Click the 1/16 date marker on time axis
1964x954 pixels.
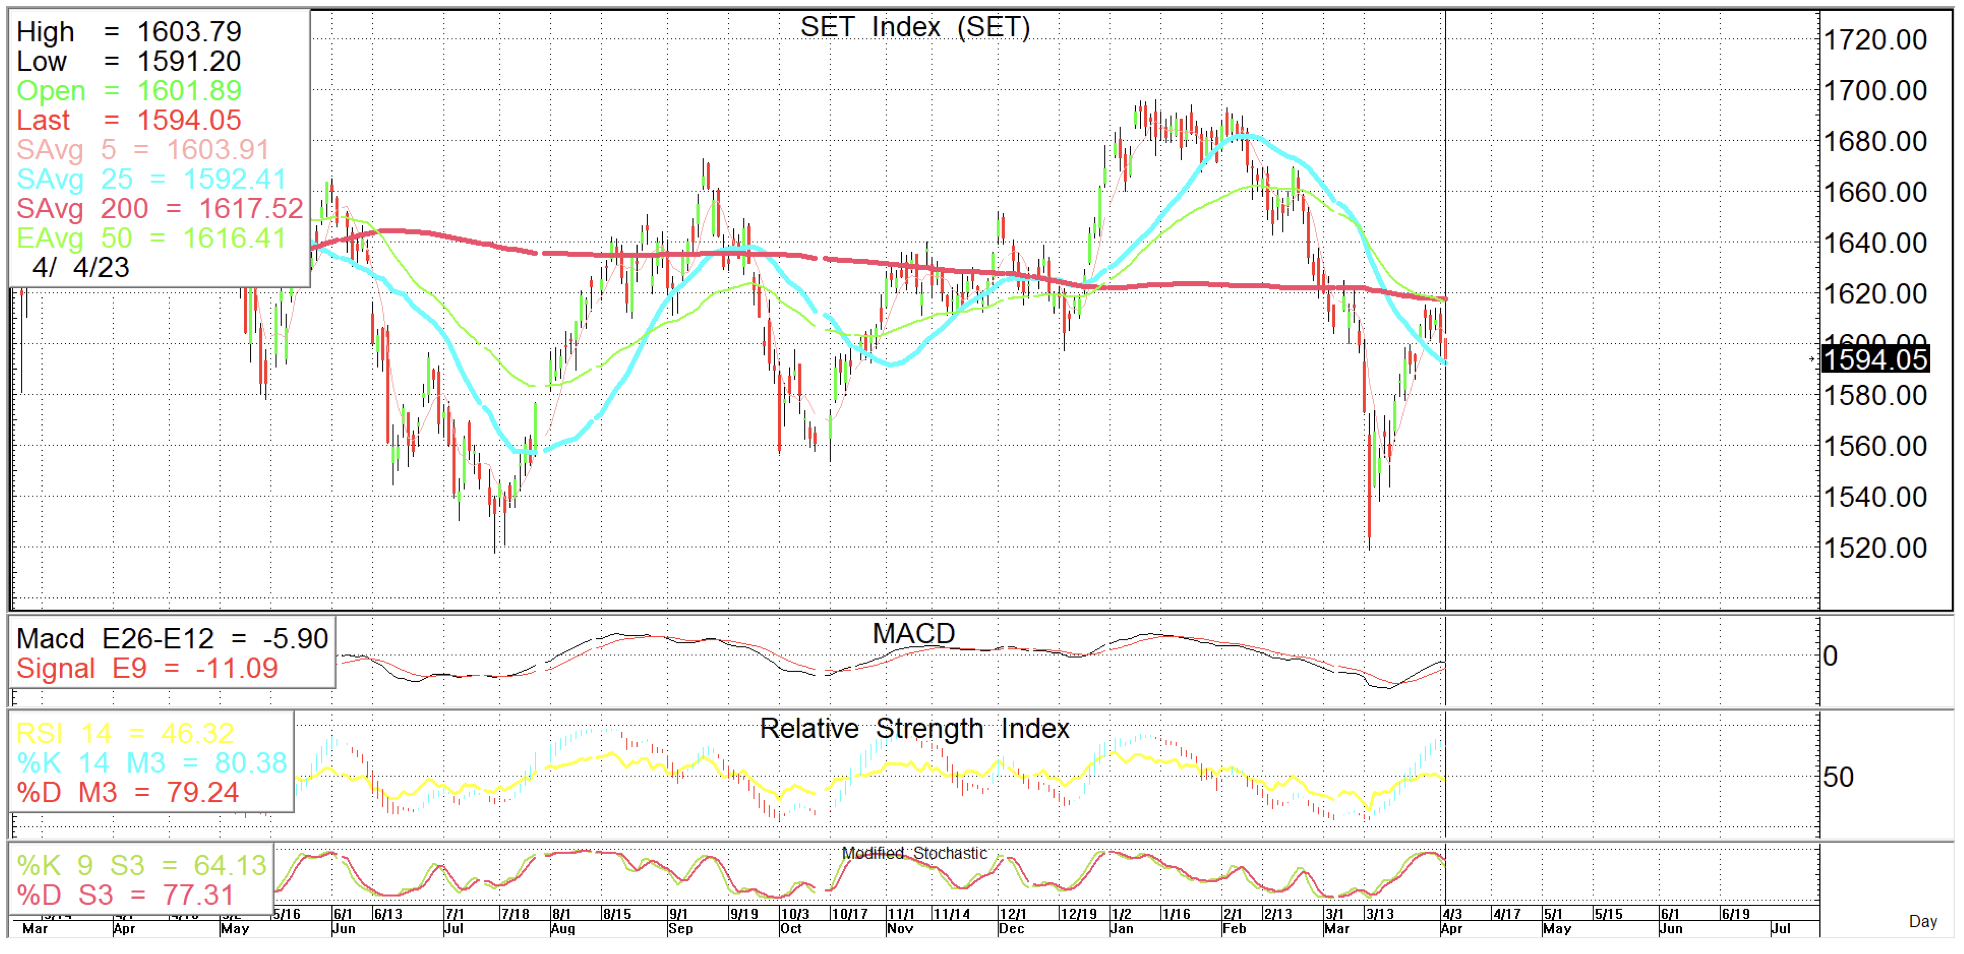tap(1176, 914)
